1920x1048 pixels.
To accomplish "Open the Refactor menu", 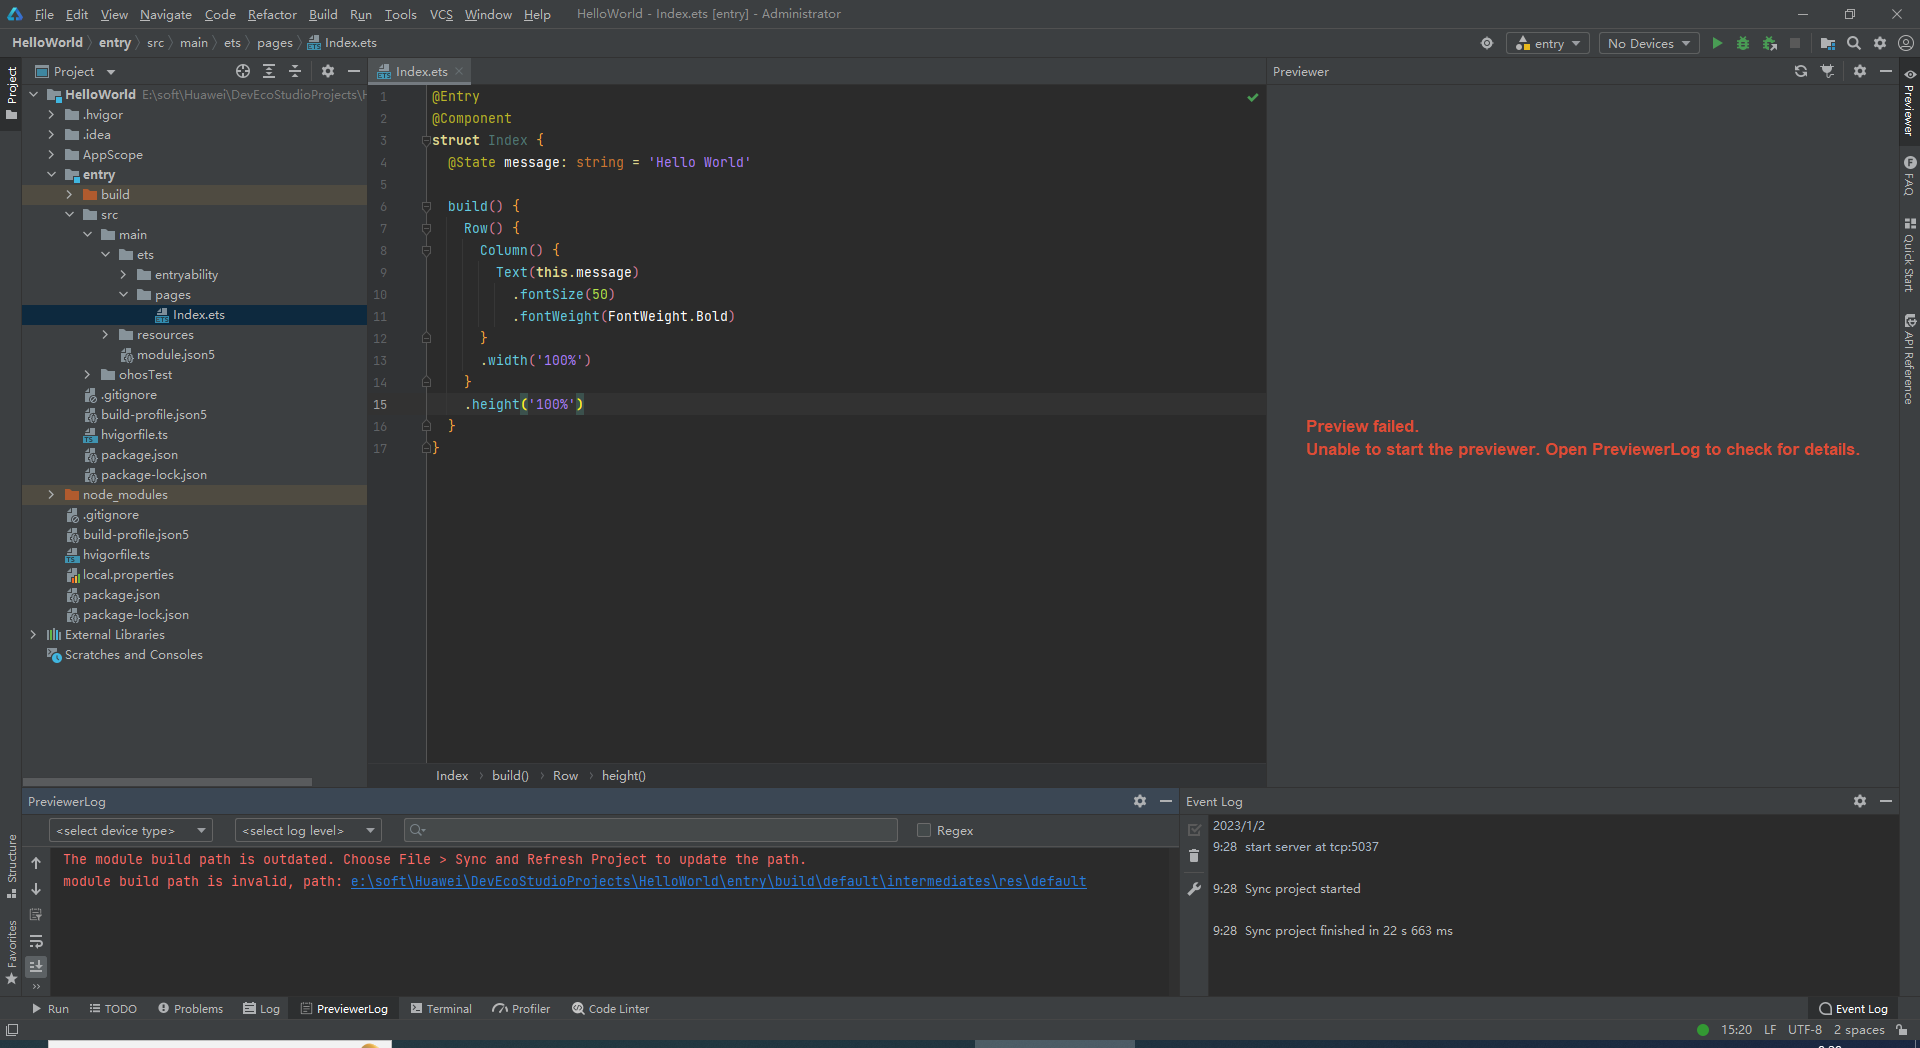I will click(272, 14).
